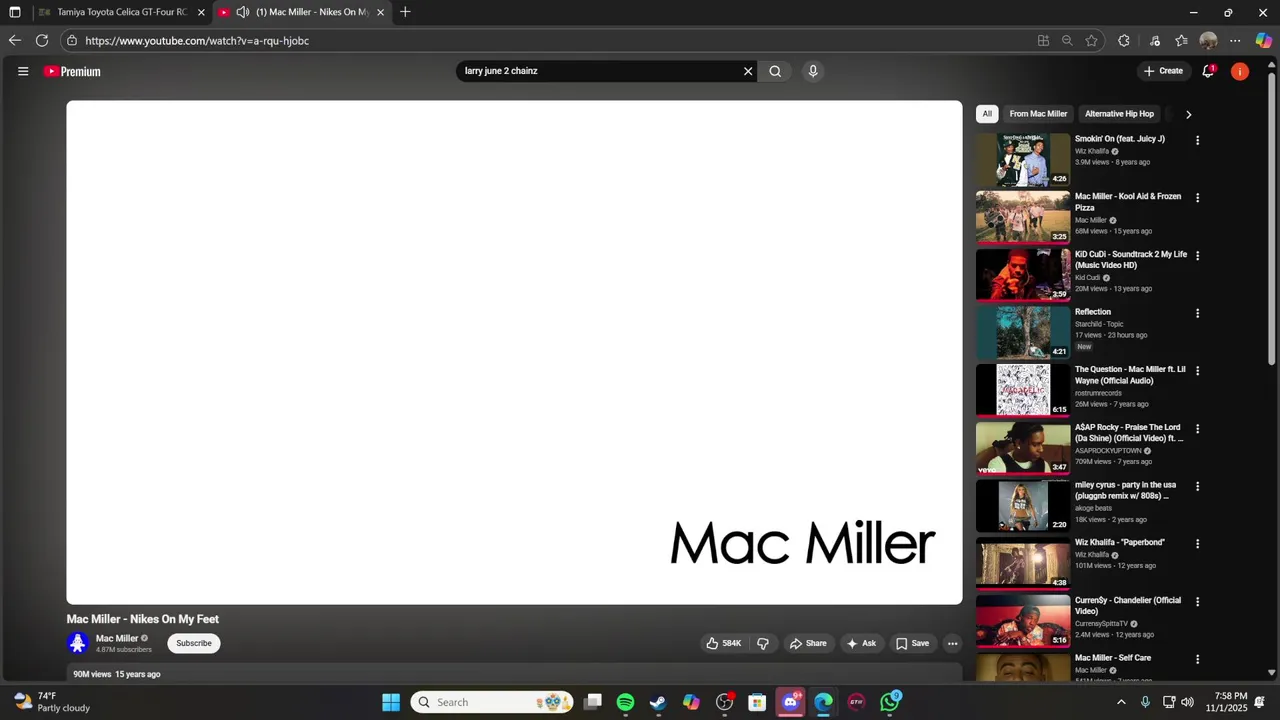Screen dimensions: 1280x720
Task: Open browser extensions puzzle icon
Action: (x=1124, y=41)
